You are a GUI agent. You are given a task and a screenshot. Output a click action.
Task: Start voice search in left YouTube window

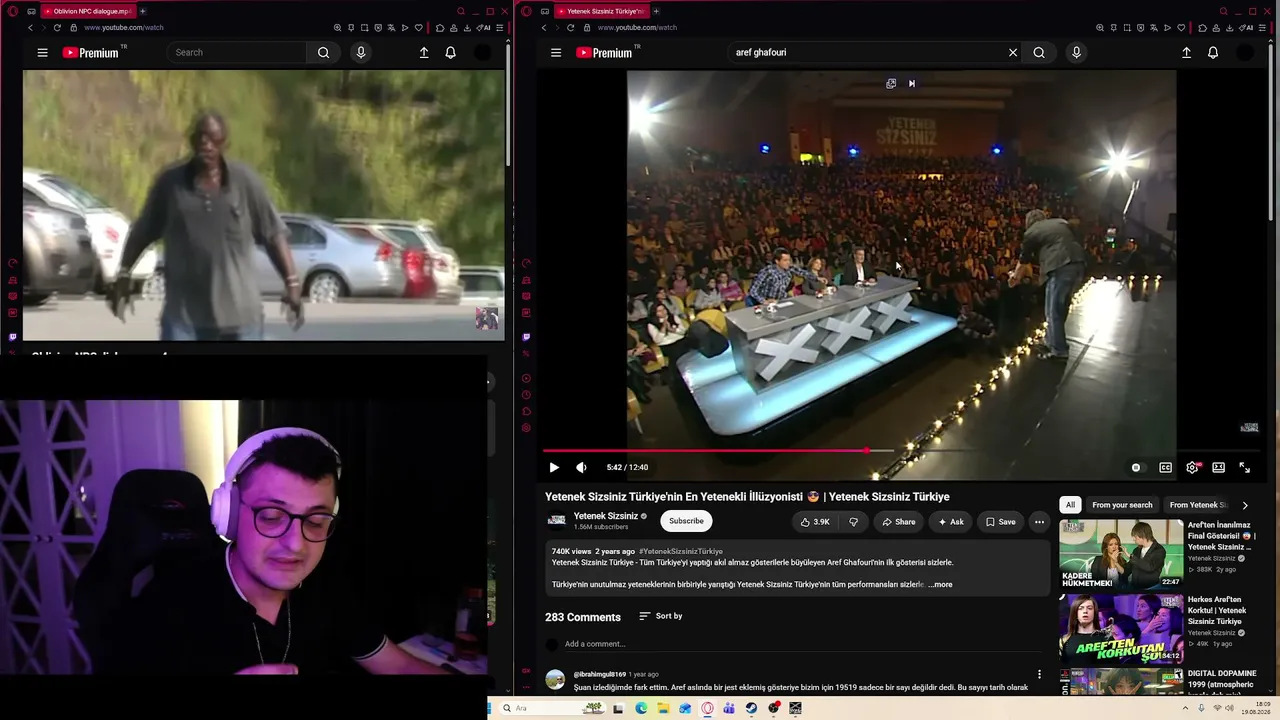click(x=361, y=53)
